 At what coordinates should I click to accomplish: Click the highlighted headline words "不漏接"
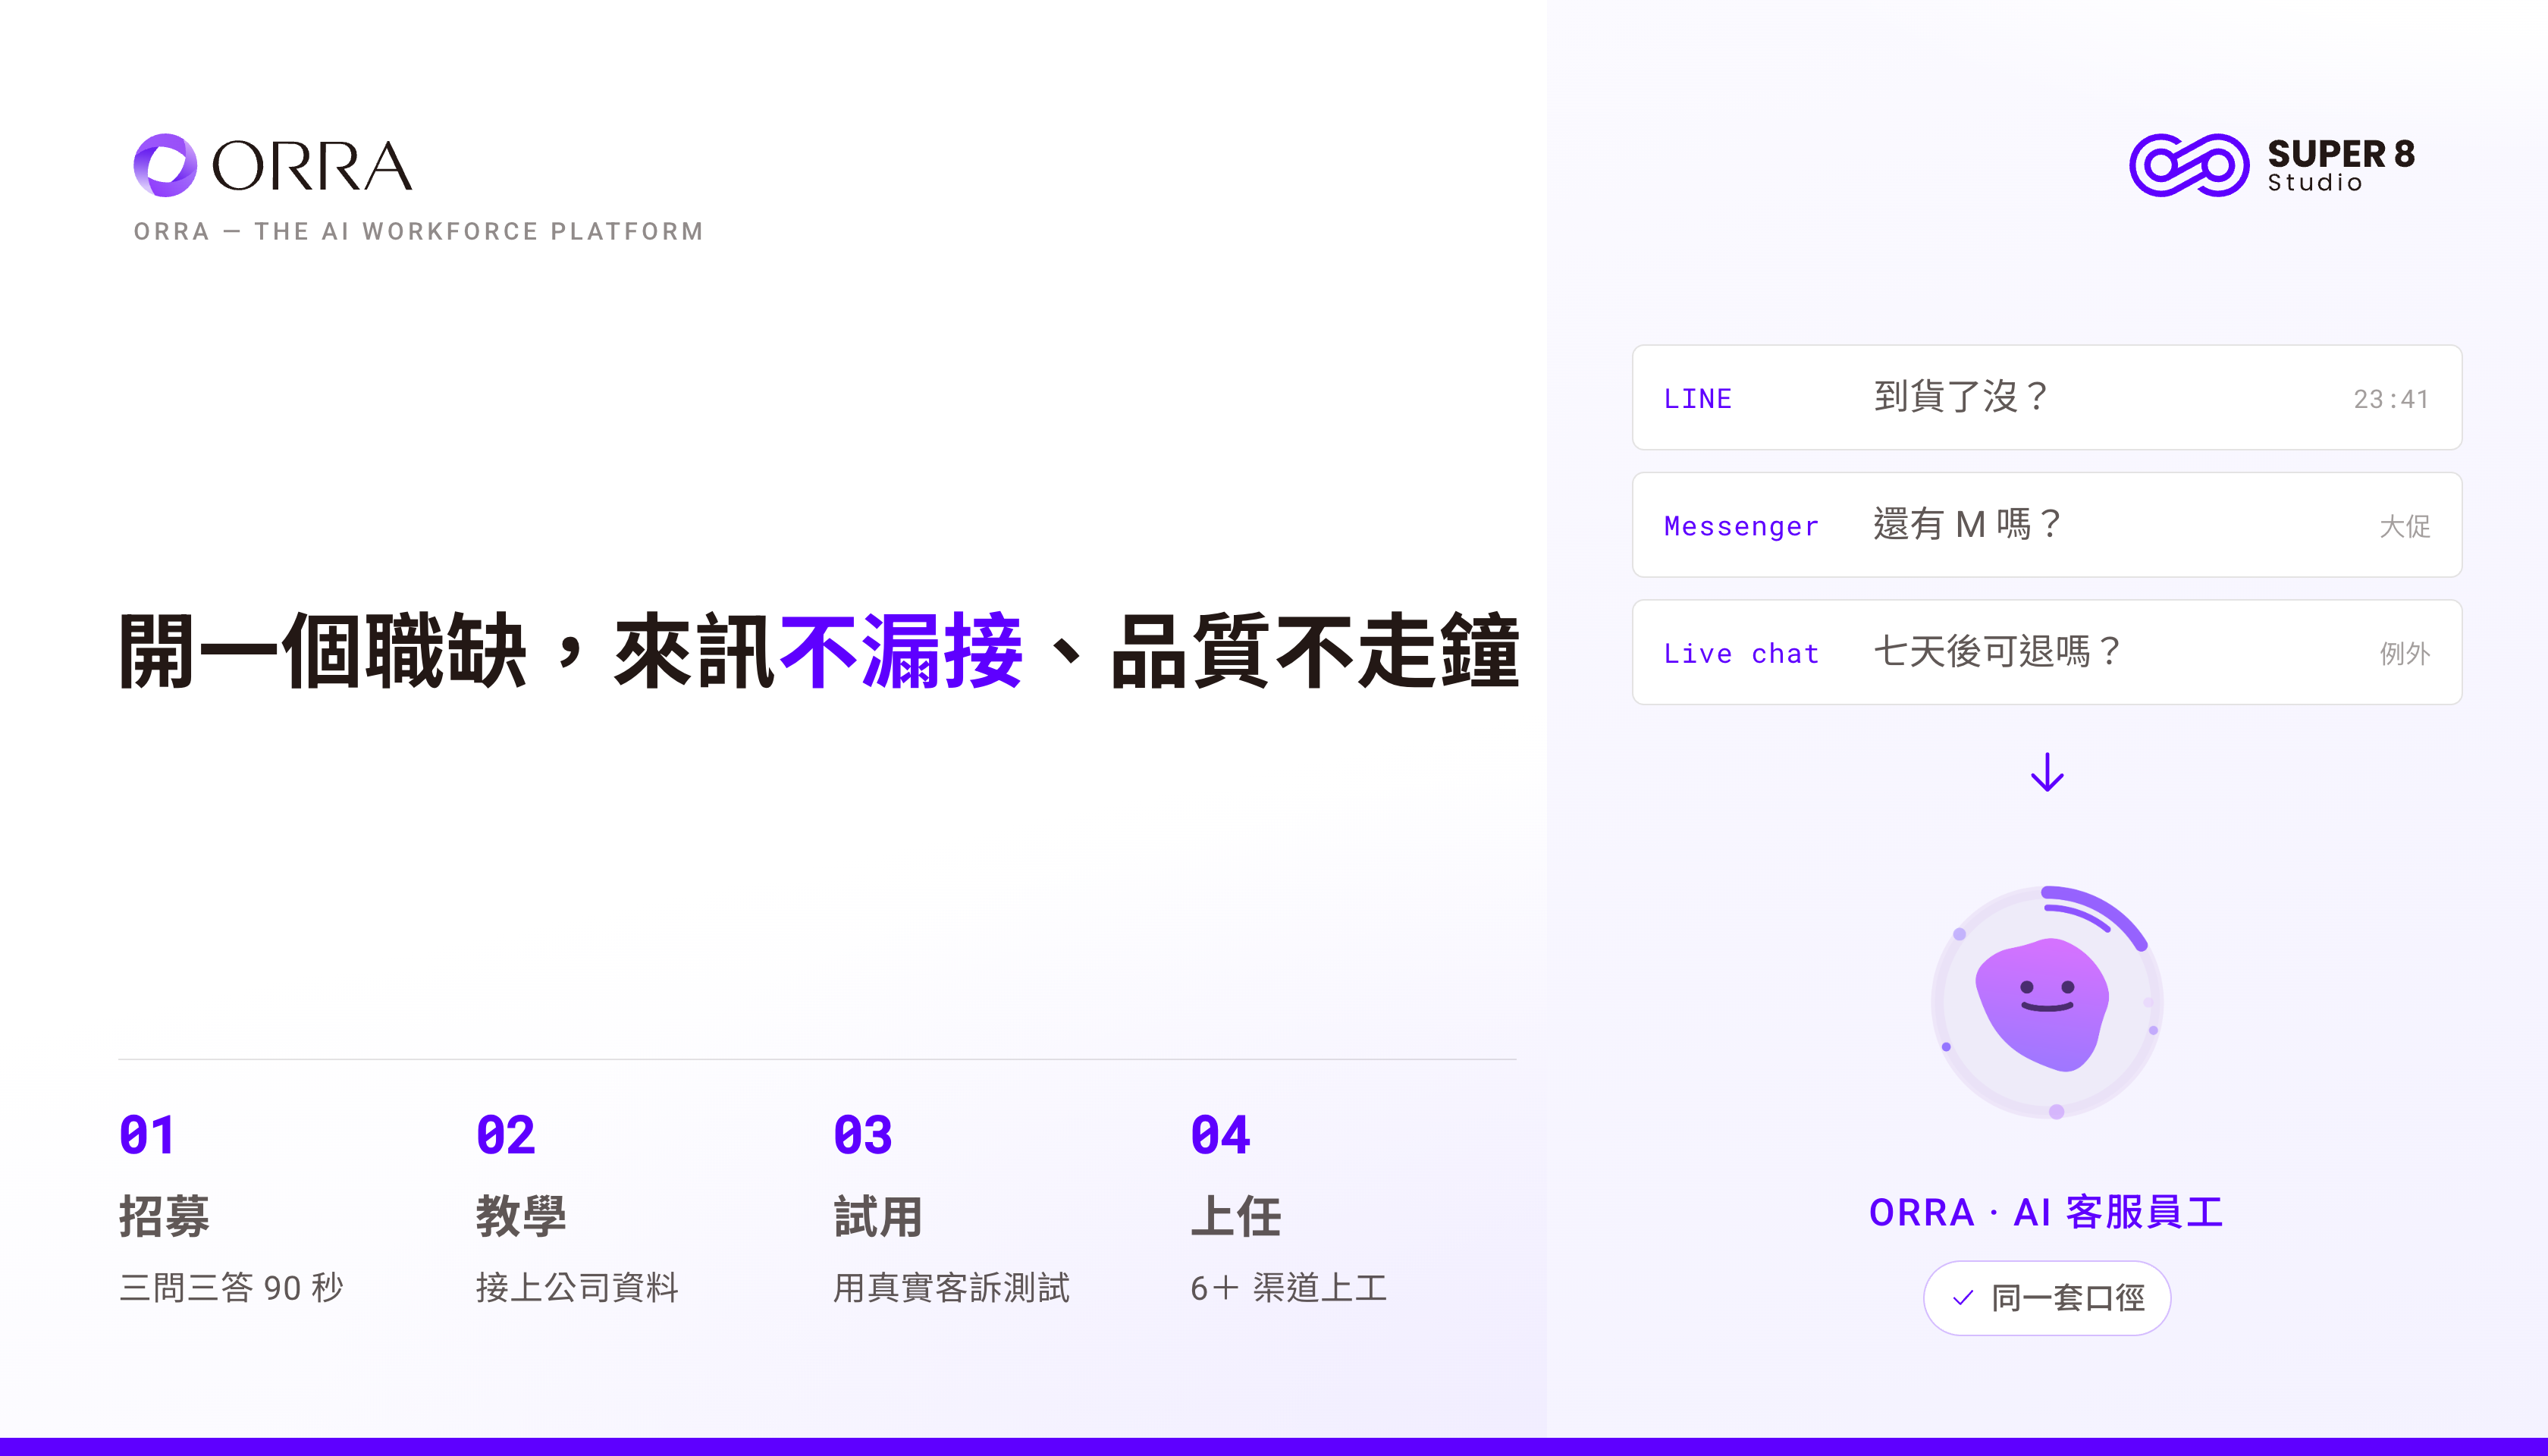click(x=901, y=651)
